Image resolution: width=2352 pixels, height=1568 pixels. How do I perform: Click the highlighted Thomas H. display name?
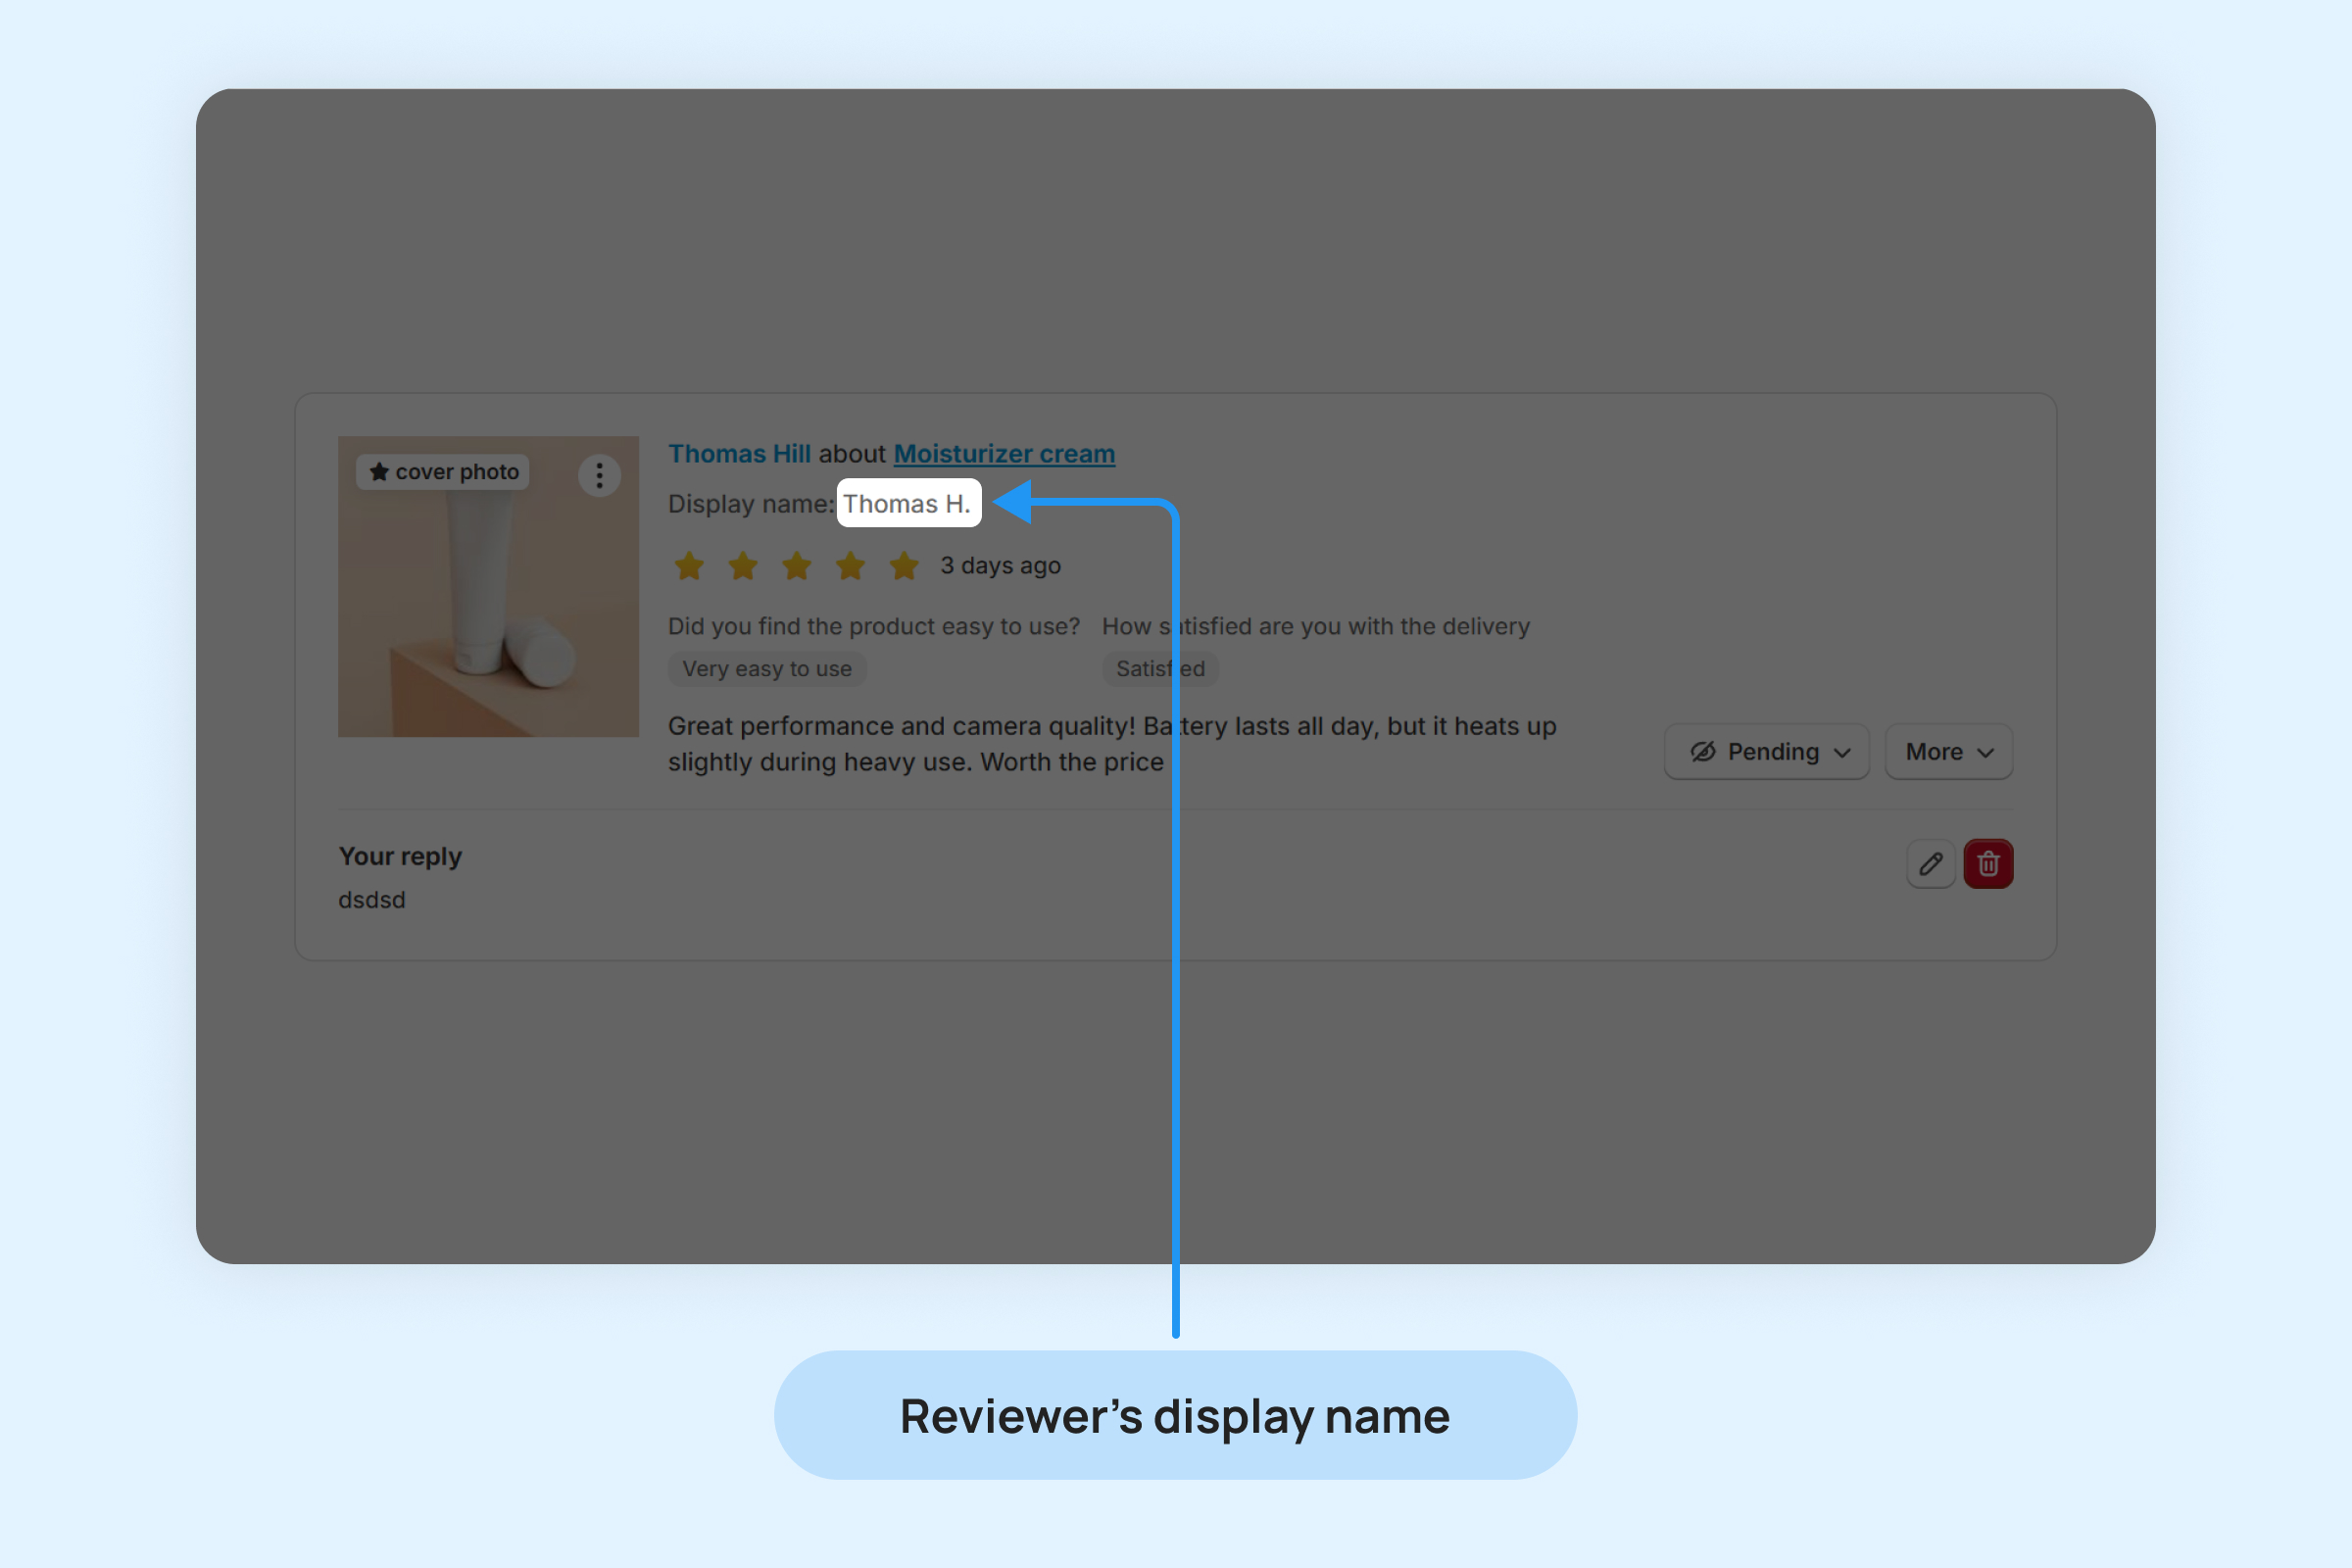pos(907,504)
